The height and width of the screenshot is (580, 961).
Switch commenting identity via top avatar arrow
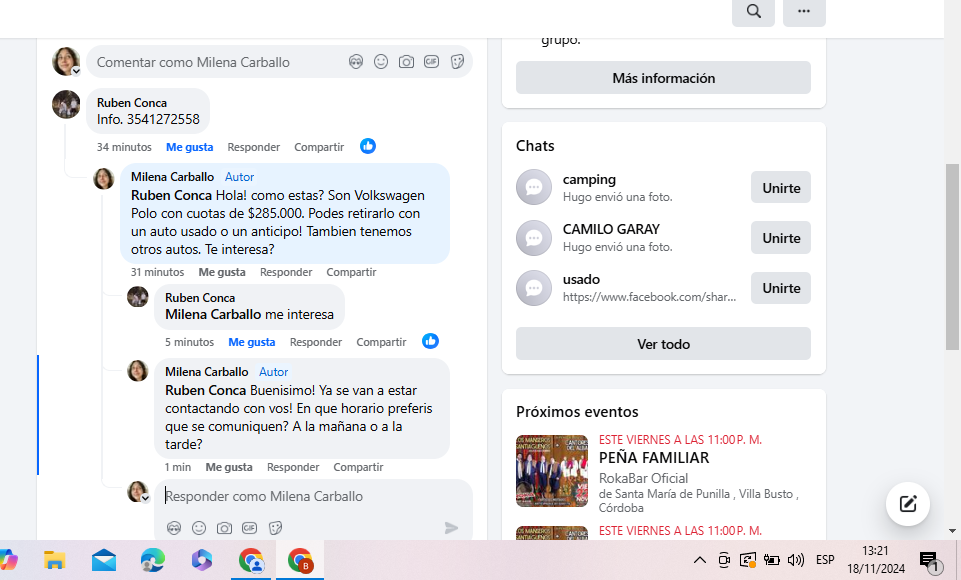pos(76,71)
